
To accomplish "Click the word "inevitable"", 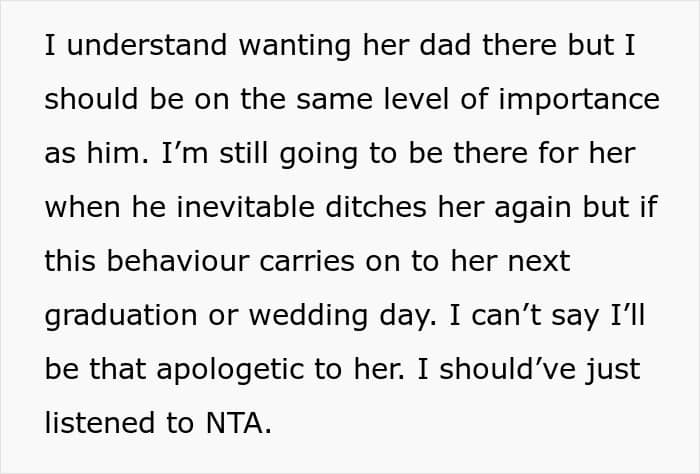I will coord(246,207).
